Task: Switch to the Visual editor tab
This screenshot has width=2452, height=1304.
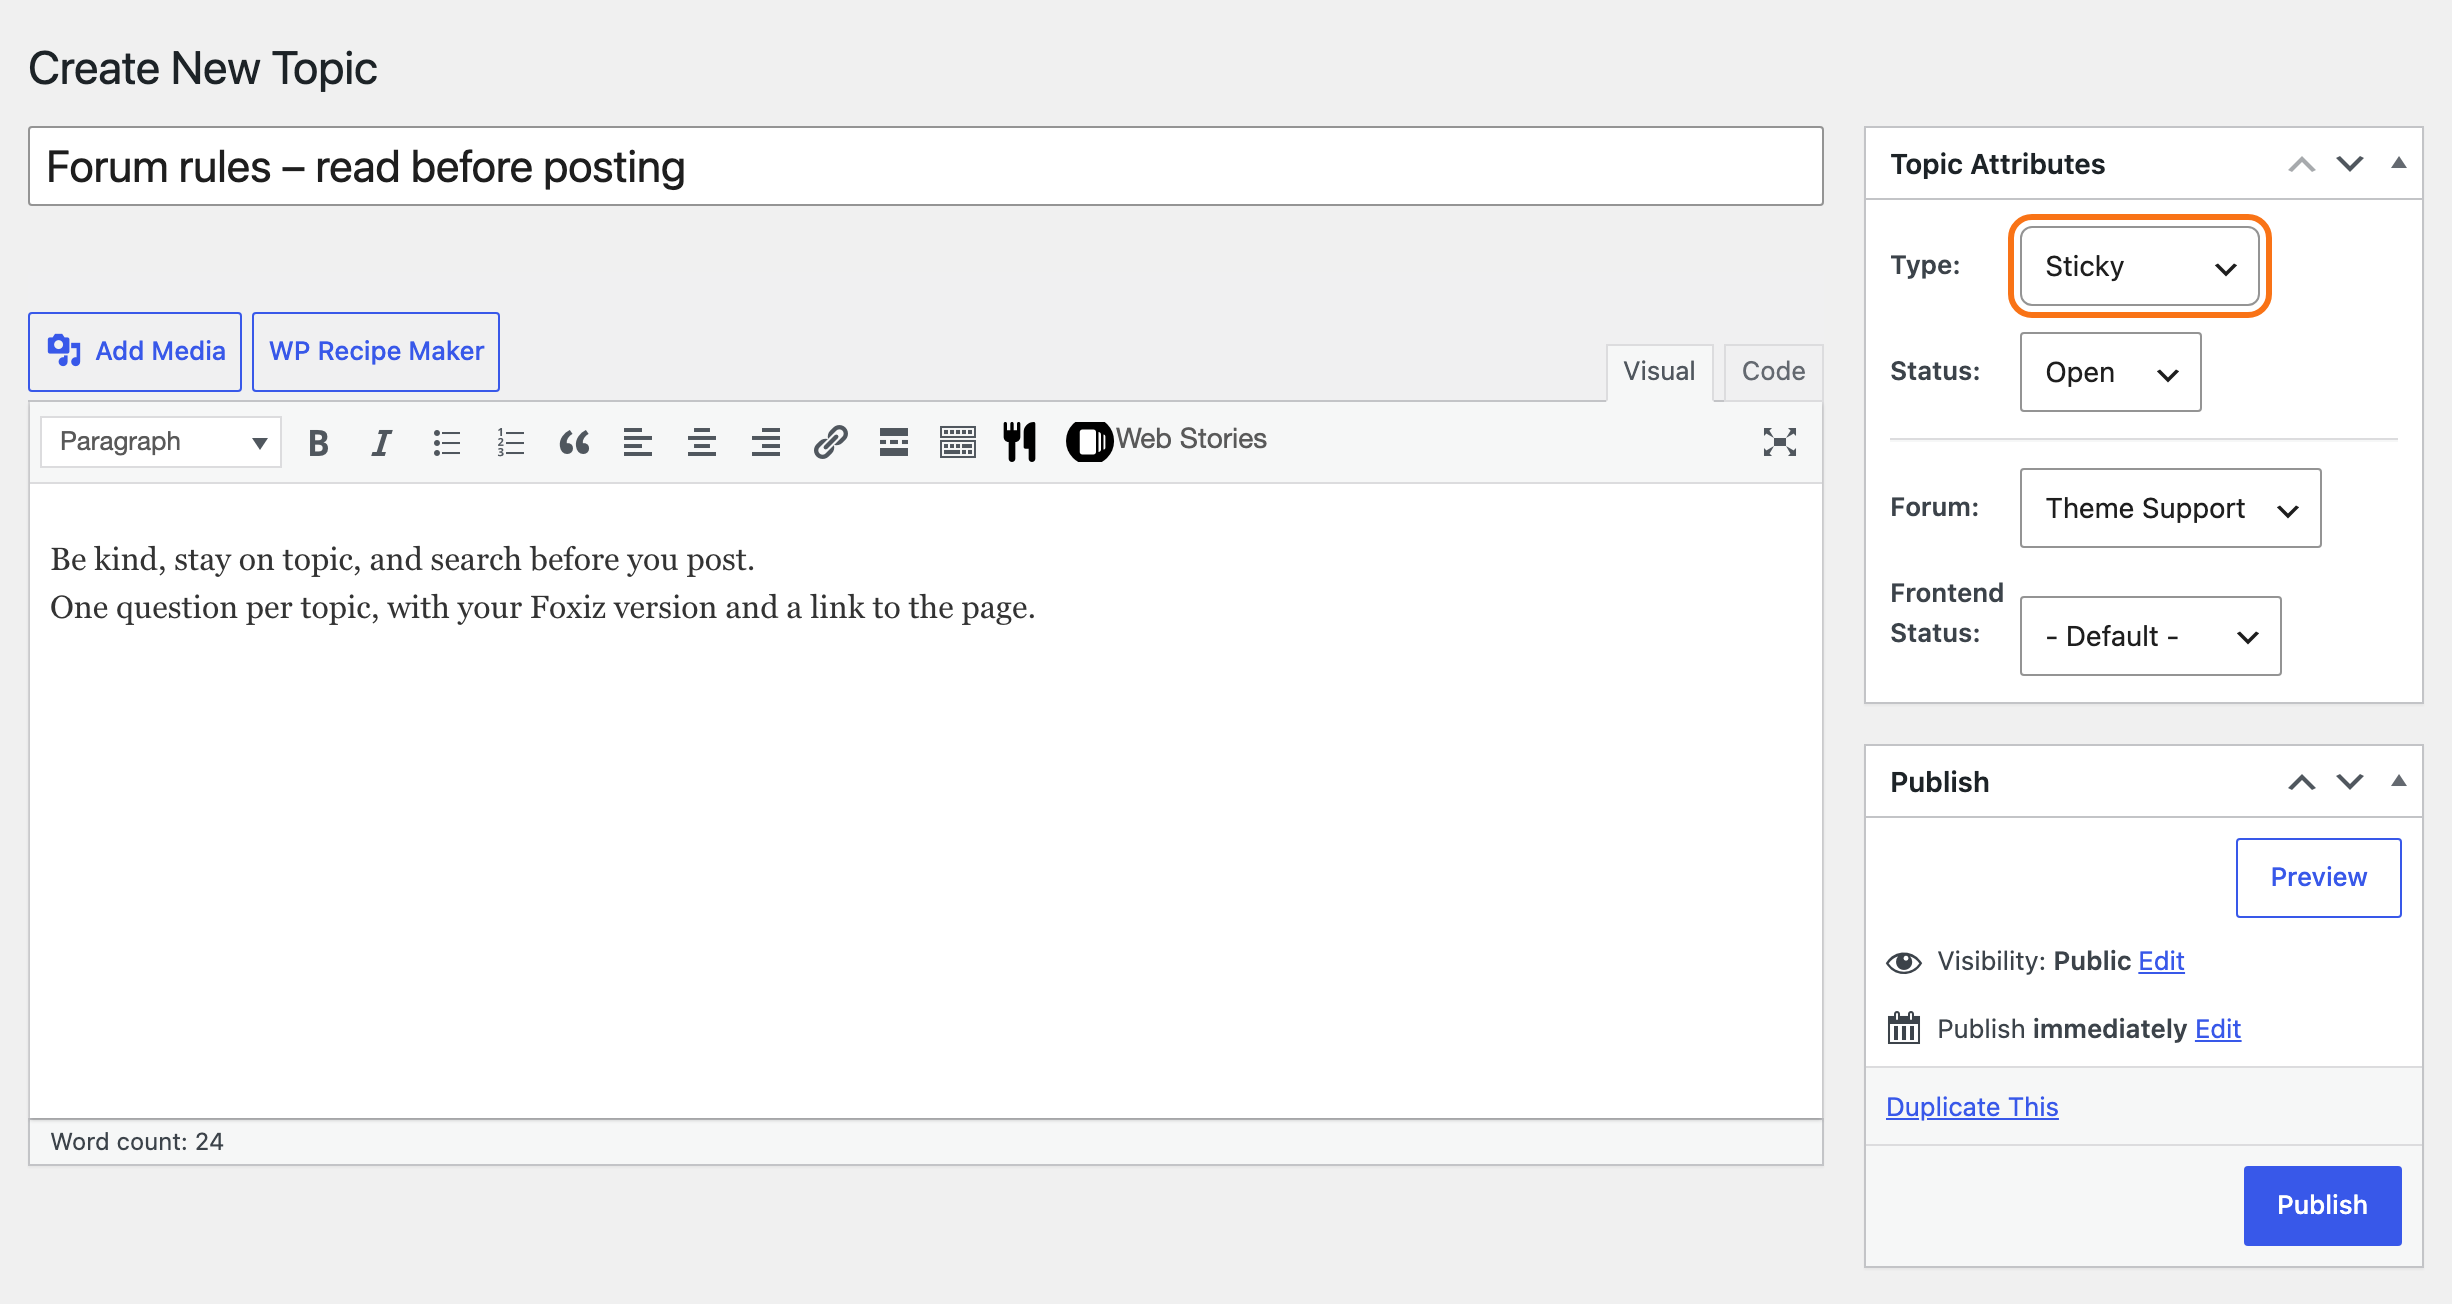Action: [x=1659, y=372]
